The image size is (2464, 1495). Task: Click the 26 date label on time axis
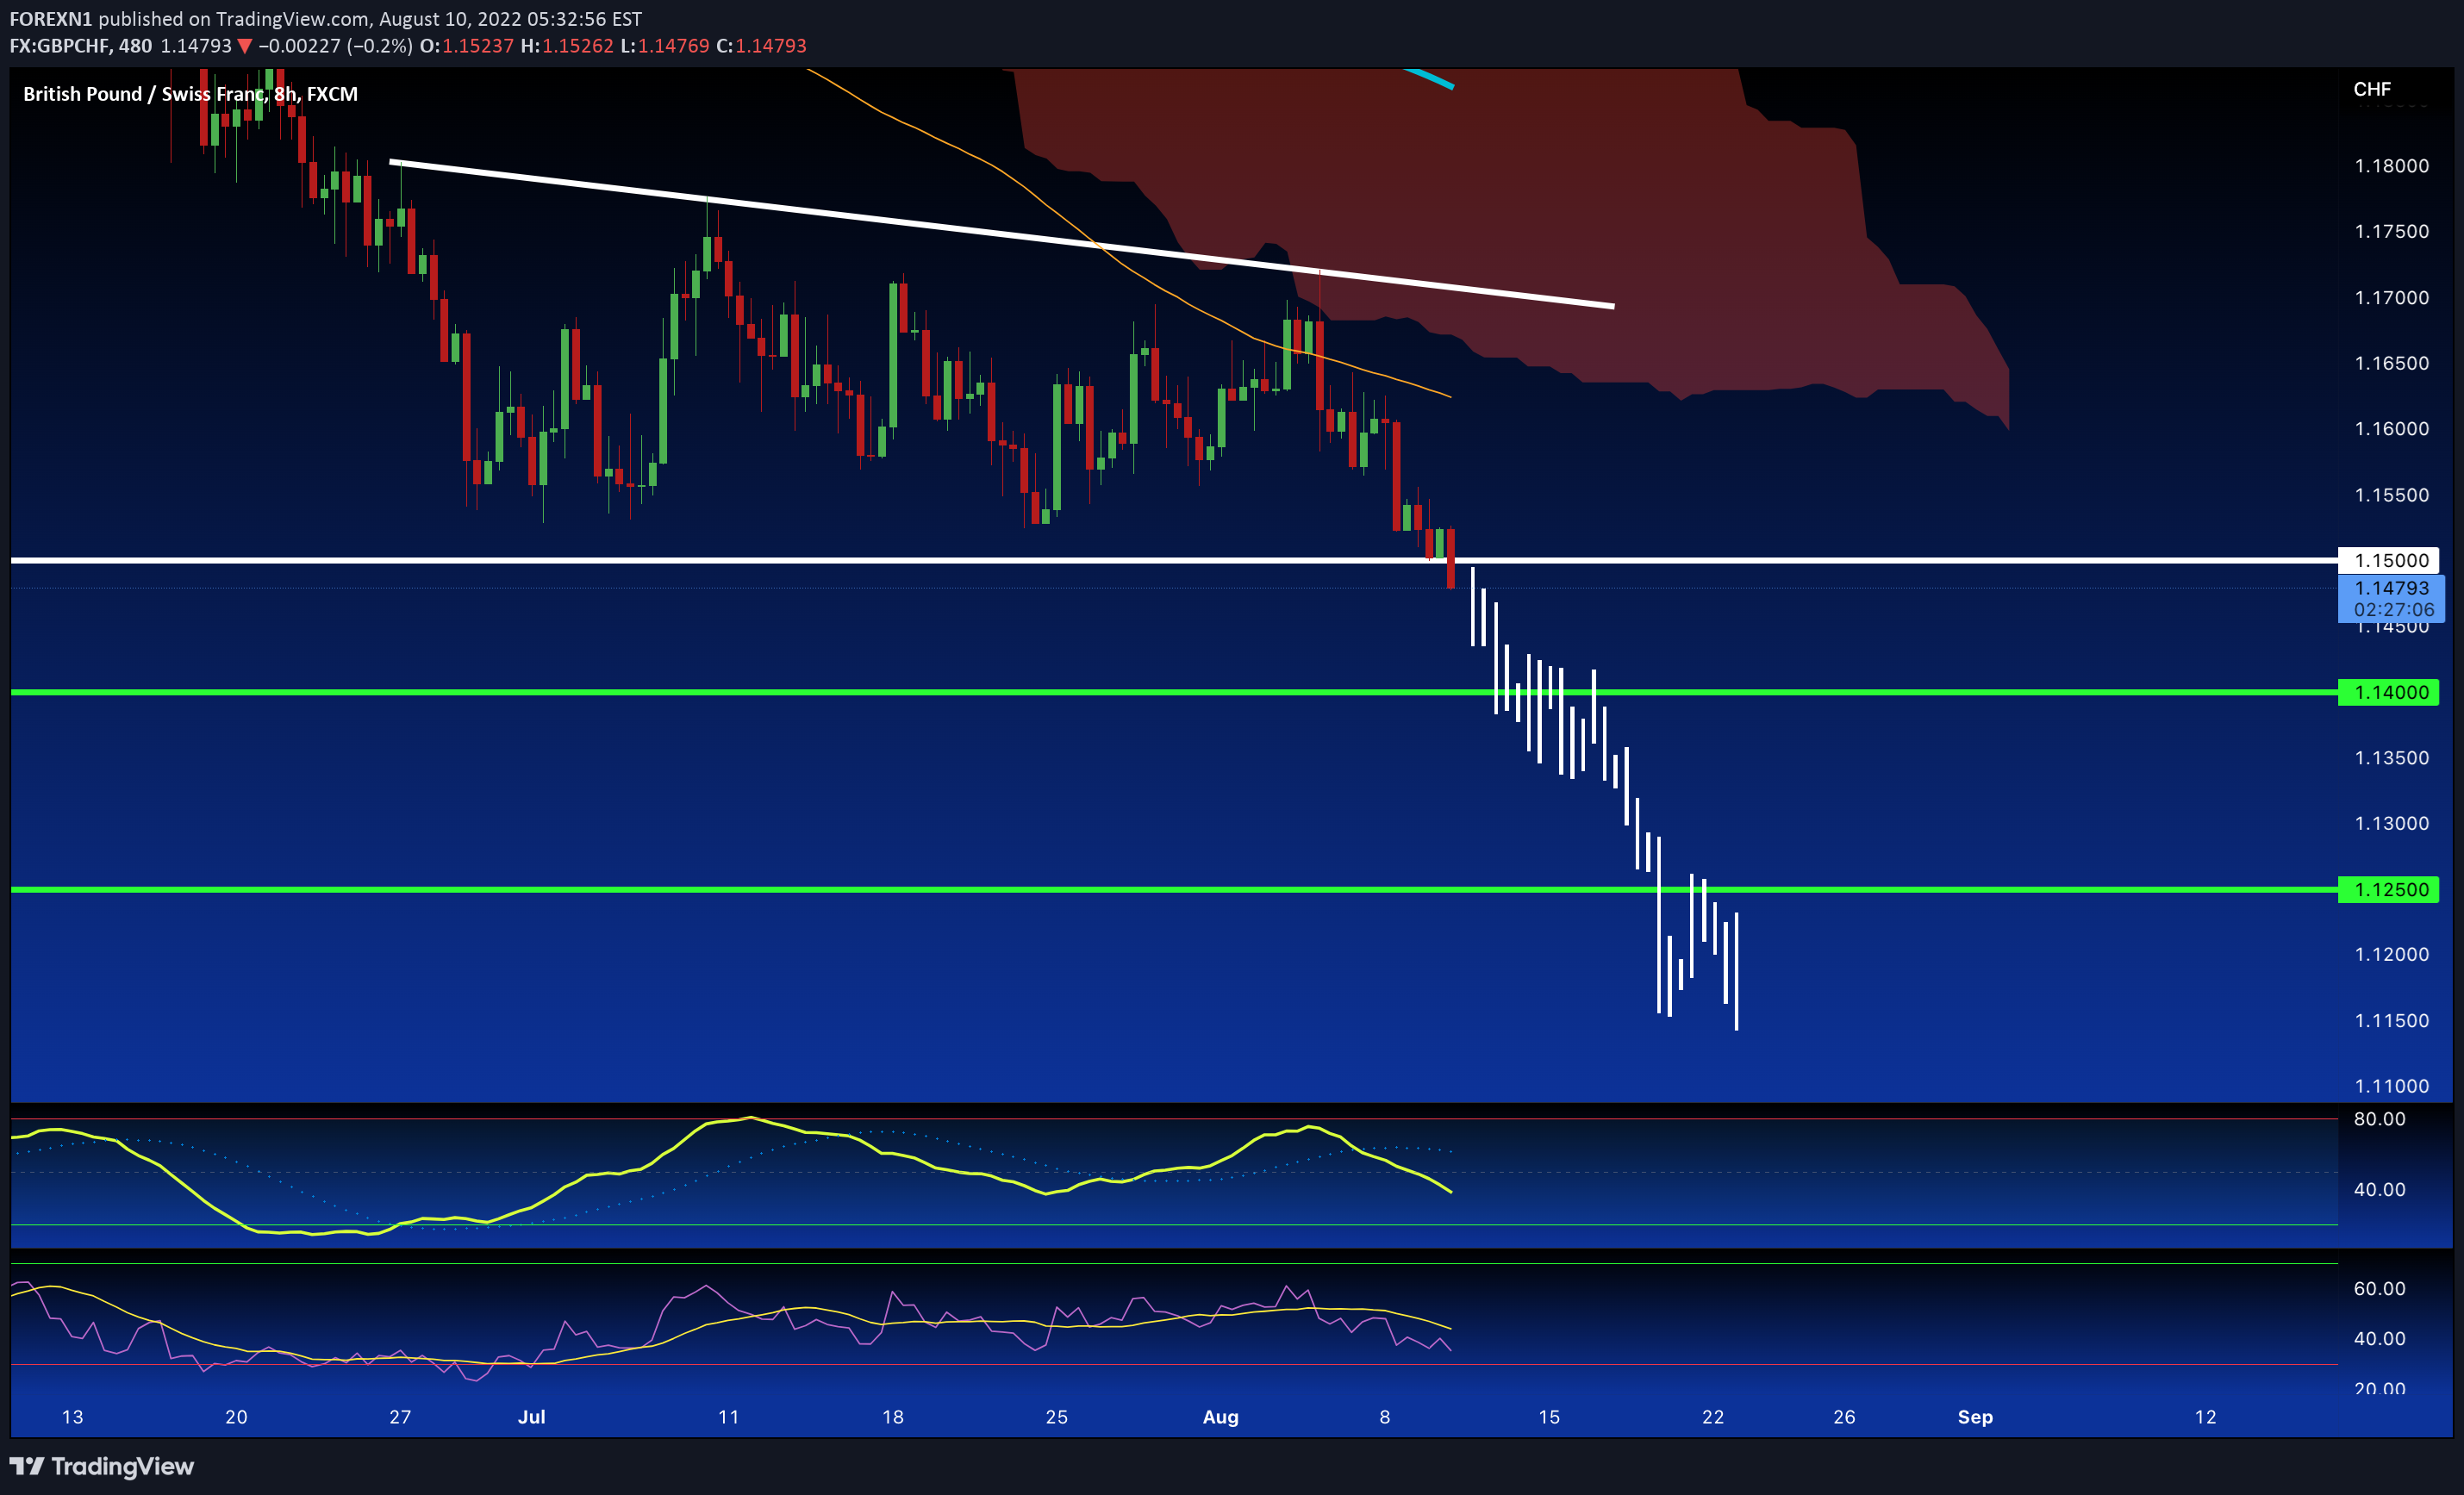point(1844,1417)
